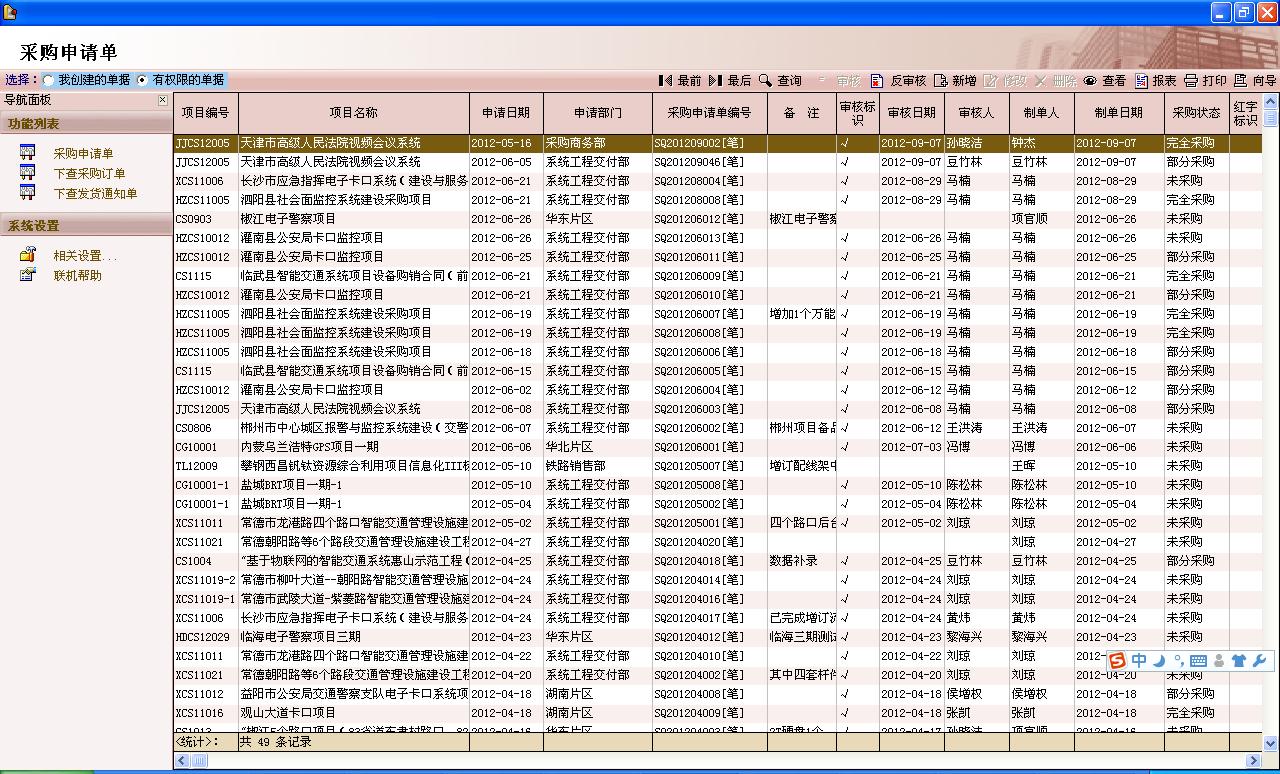Add a new record with 新增

(x=955, y=80)
